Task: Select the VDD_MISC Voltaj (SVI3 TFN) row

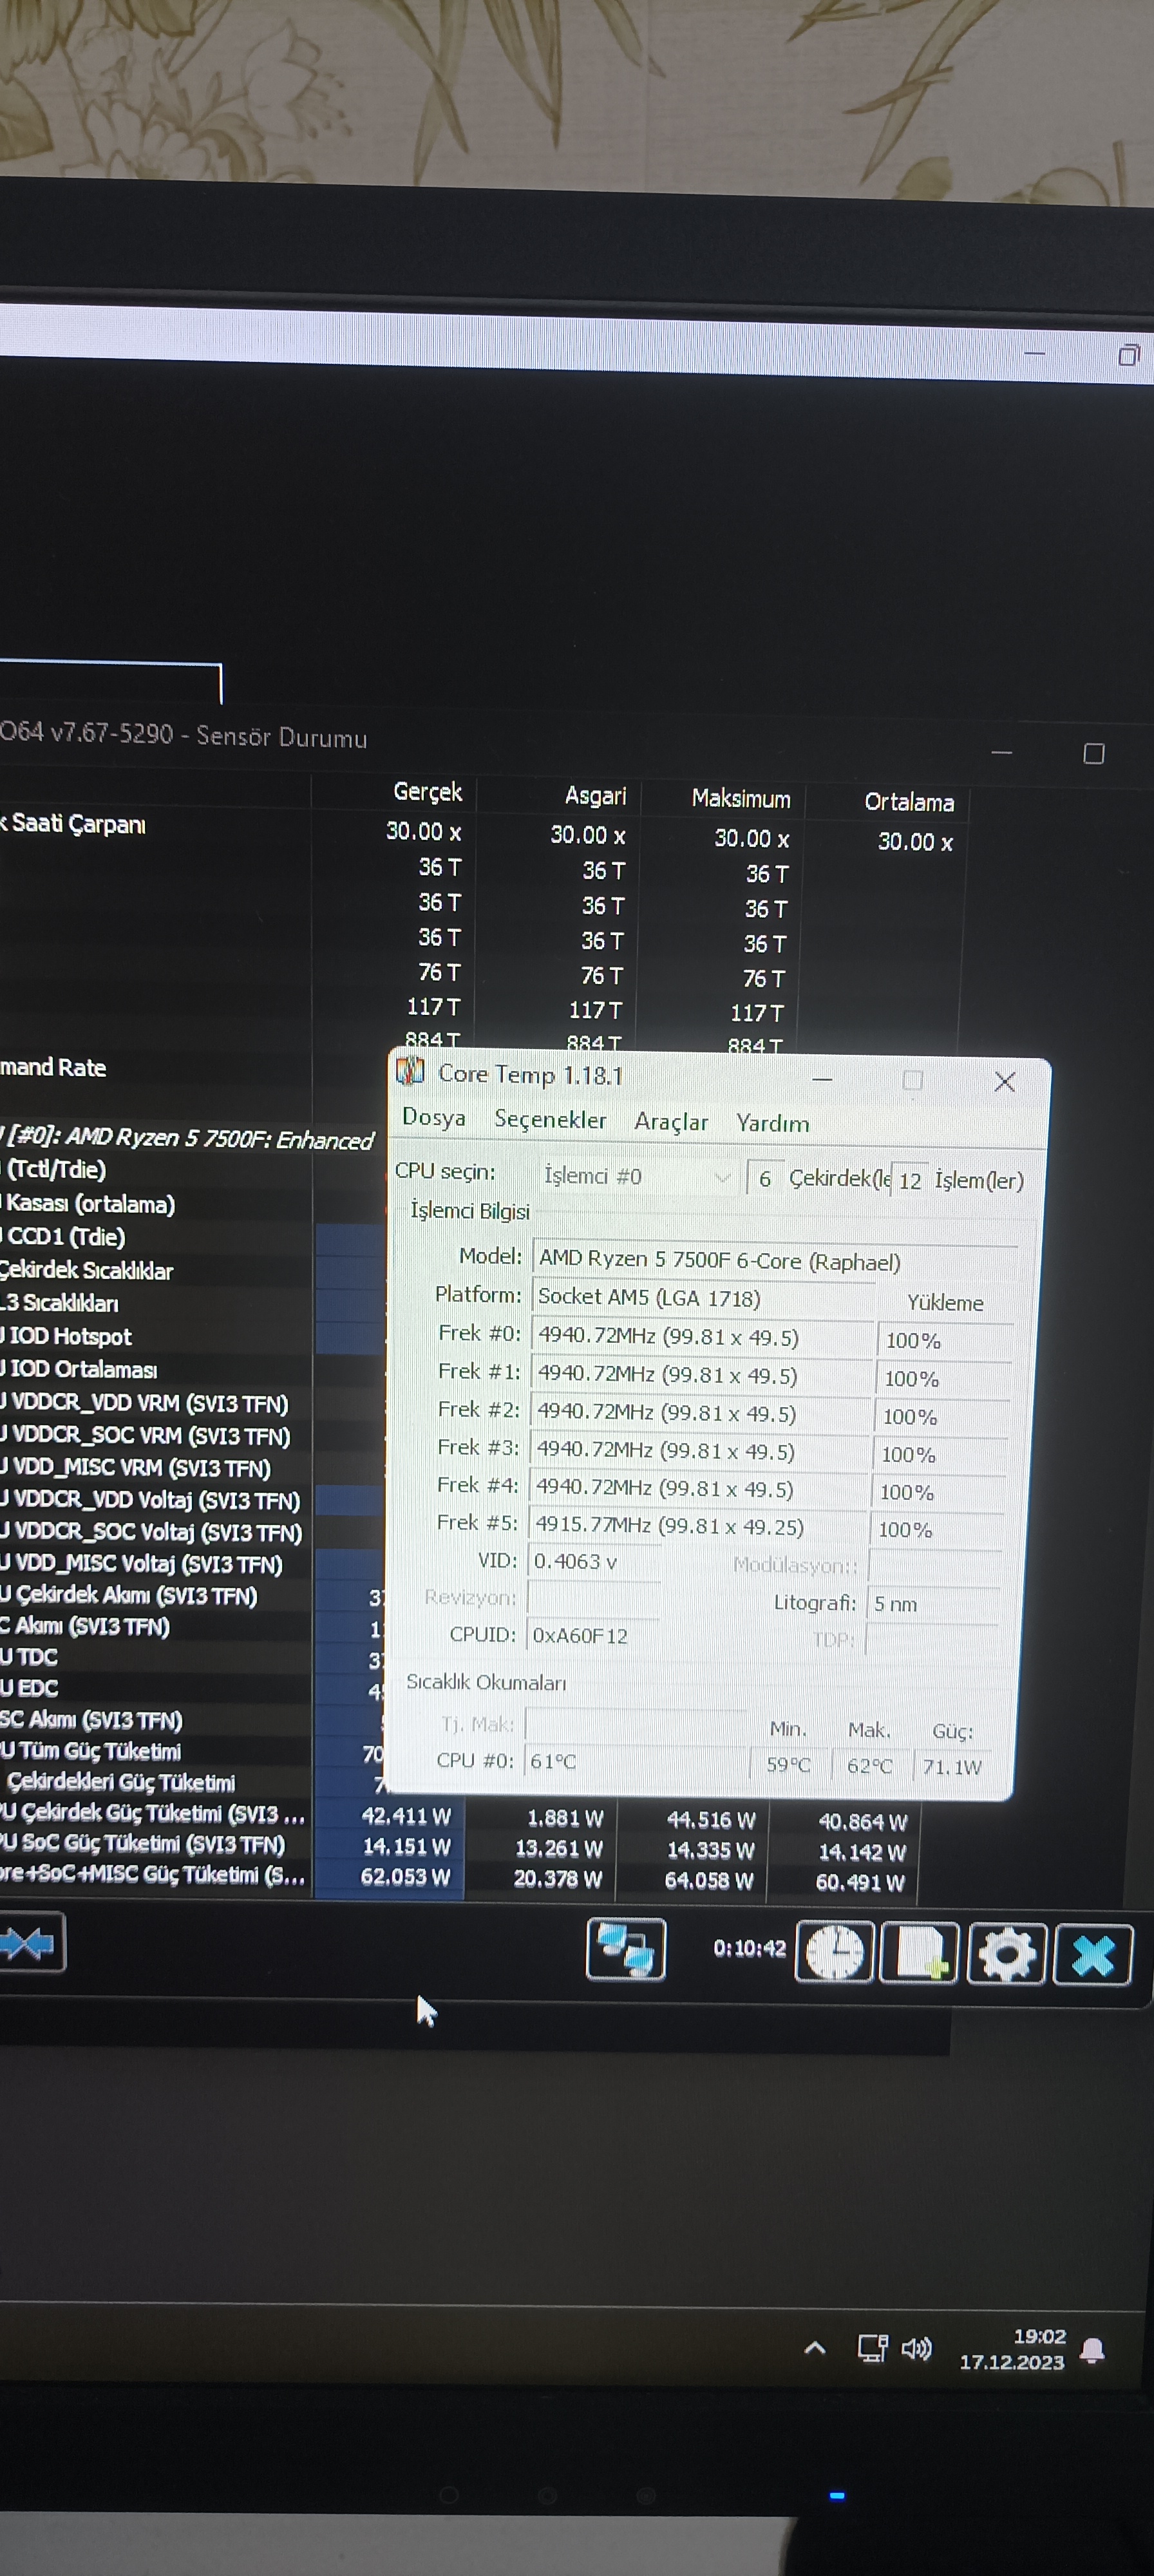Action: [142, 1564]
